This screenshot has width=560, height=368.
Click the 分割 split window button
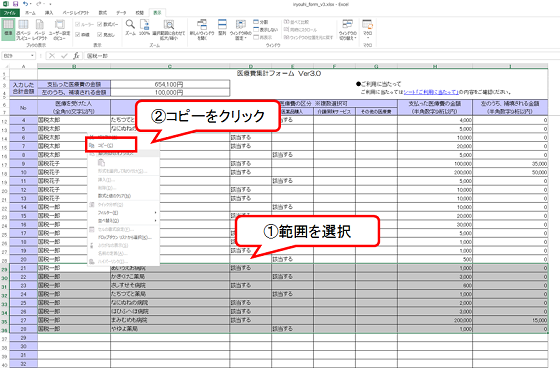[261, 22]
